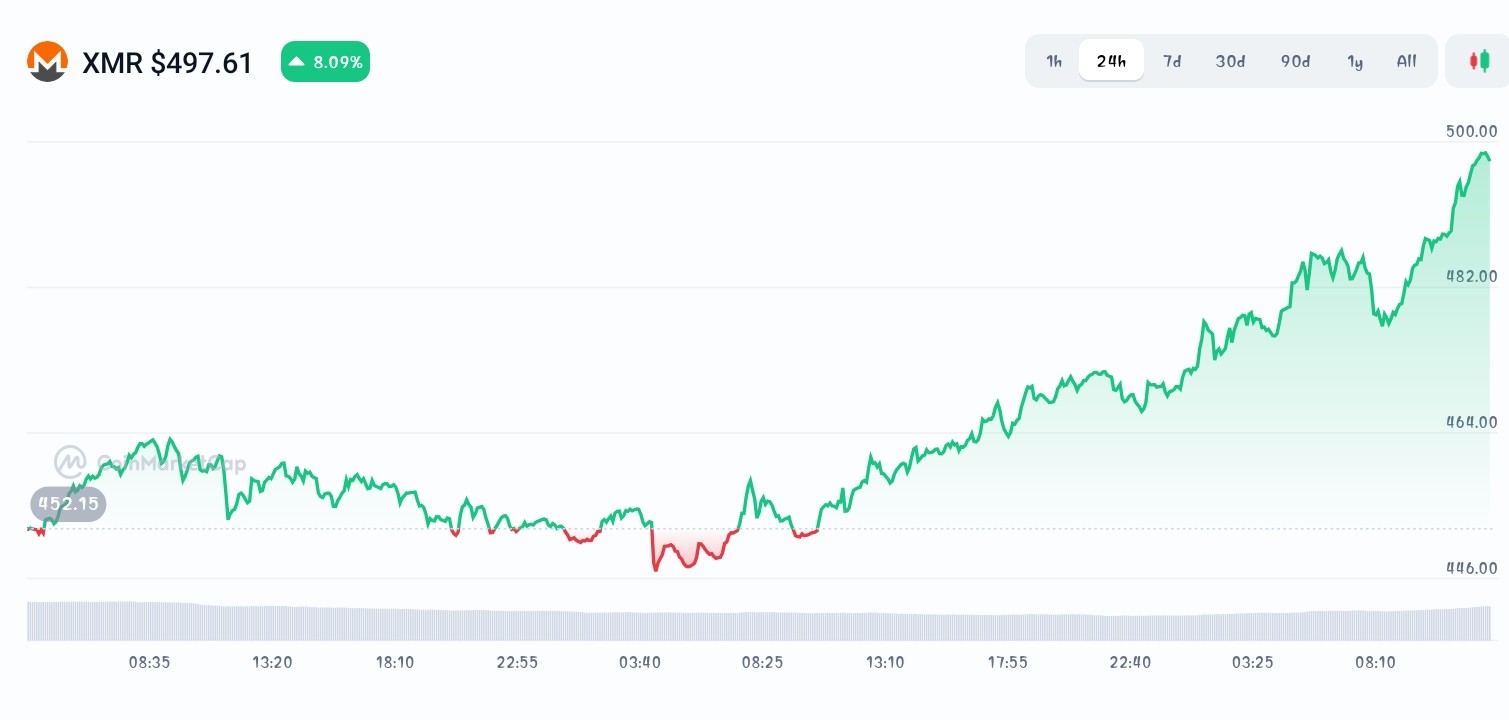Click the 452.15 opening price label

pos(68,504)
